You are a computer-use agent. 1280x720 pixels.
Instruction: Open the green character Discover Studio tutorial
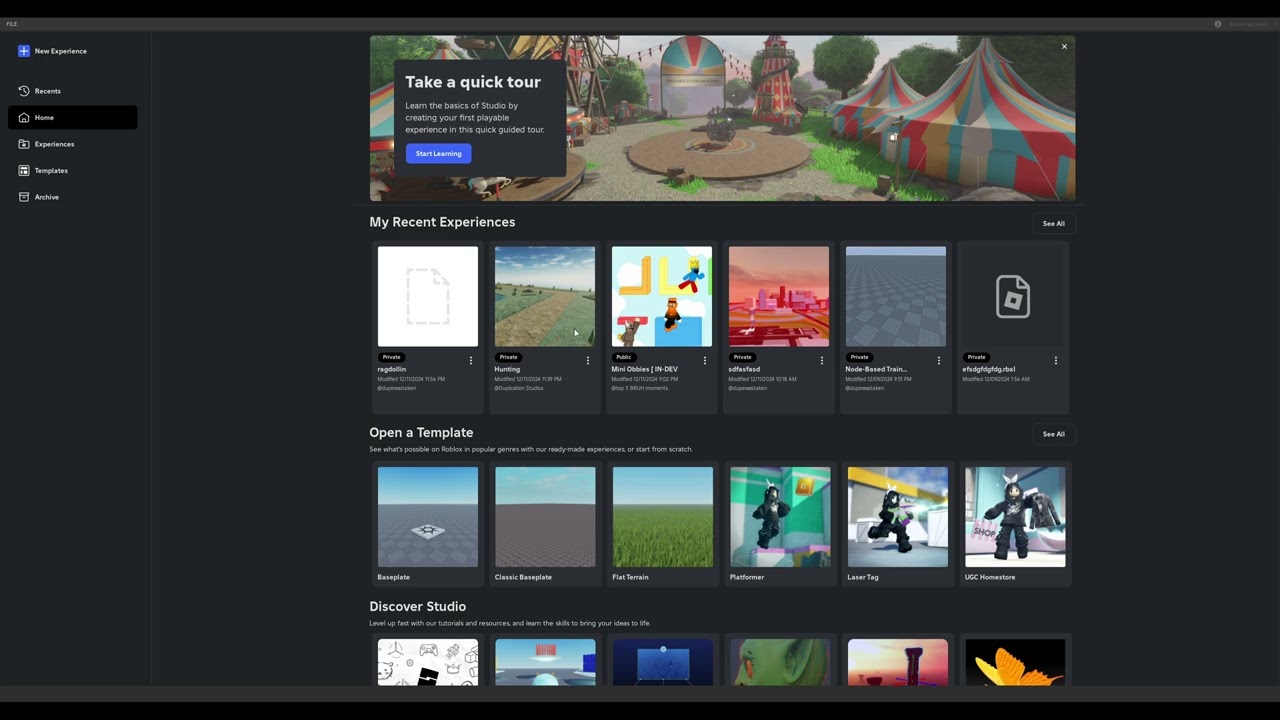[780, 662]
